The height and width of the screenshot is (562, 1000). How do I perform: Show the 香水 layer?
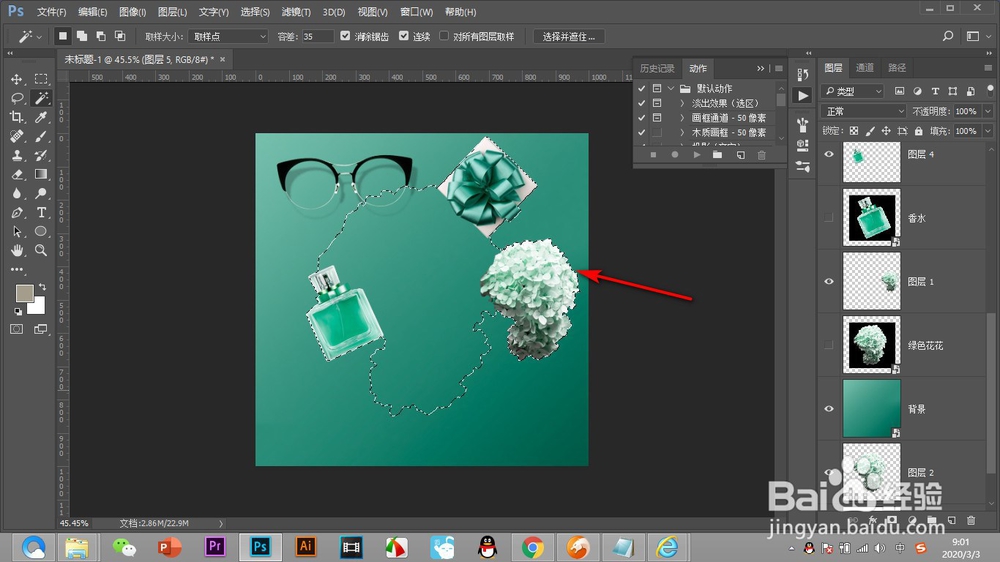[x=829, y=218]
